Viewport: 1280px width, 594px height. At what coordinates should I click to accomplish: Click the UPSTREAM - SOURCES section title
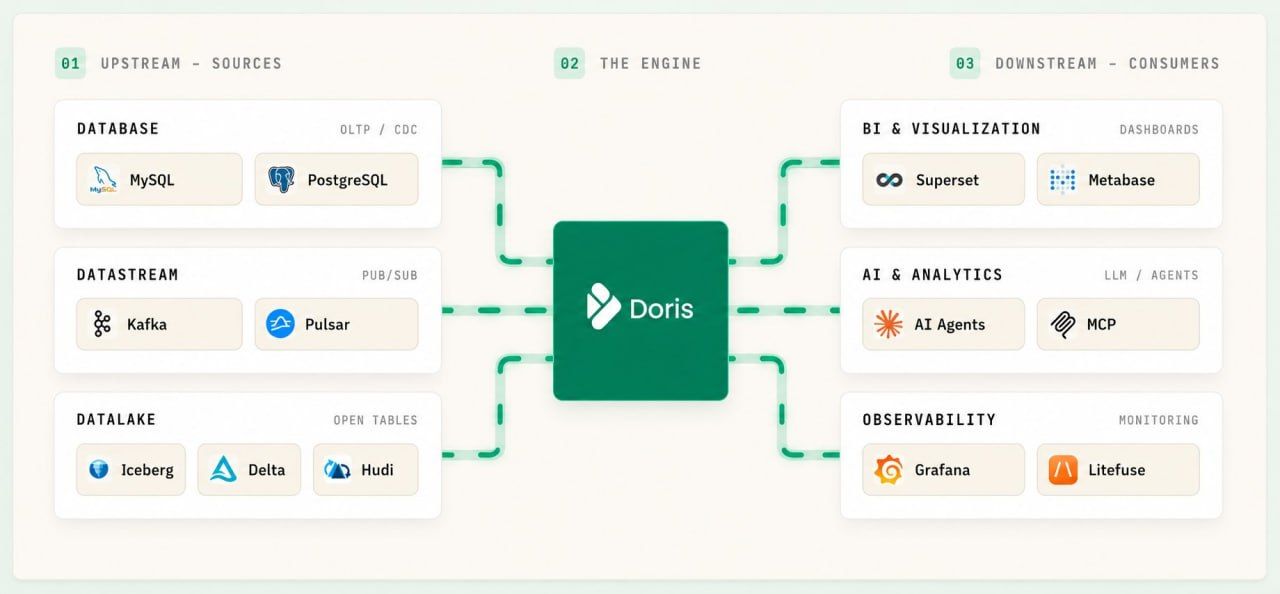191,63
